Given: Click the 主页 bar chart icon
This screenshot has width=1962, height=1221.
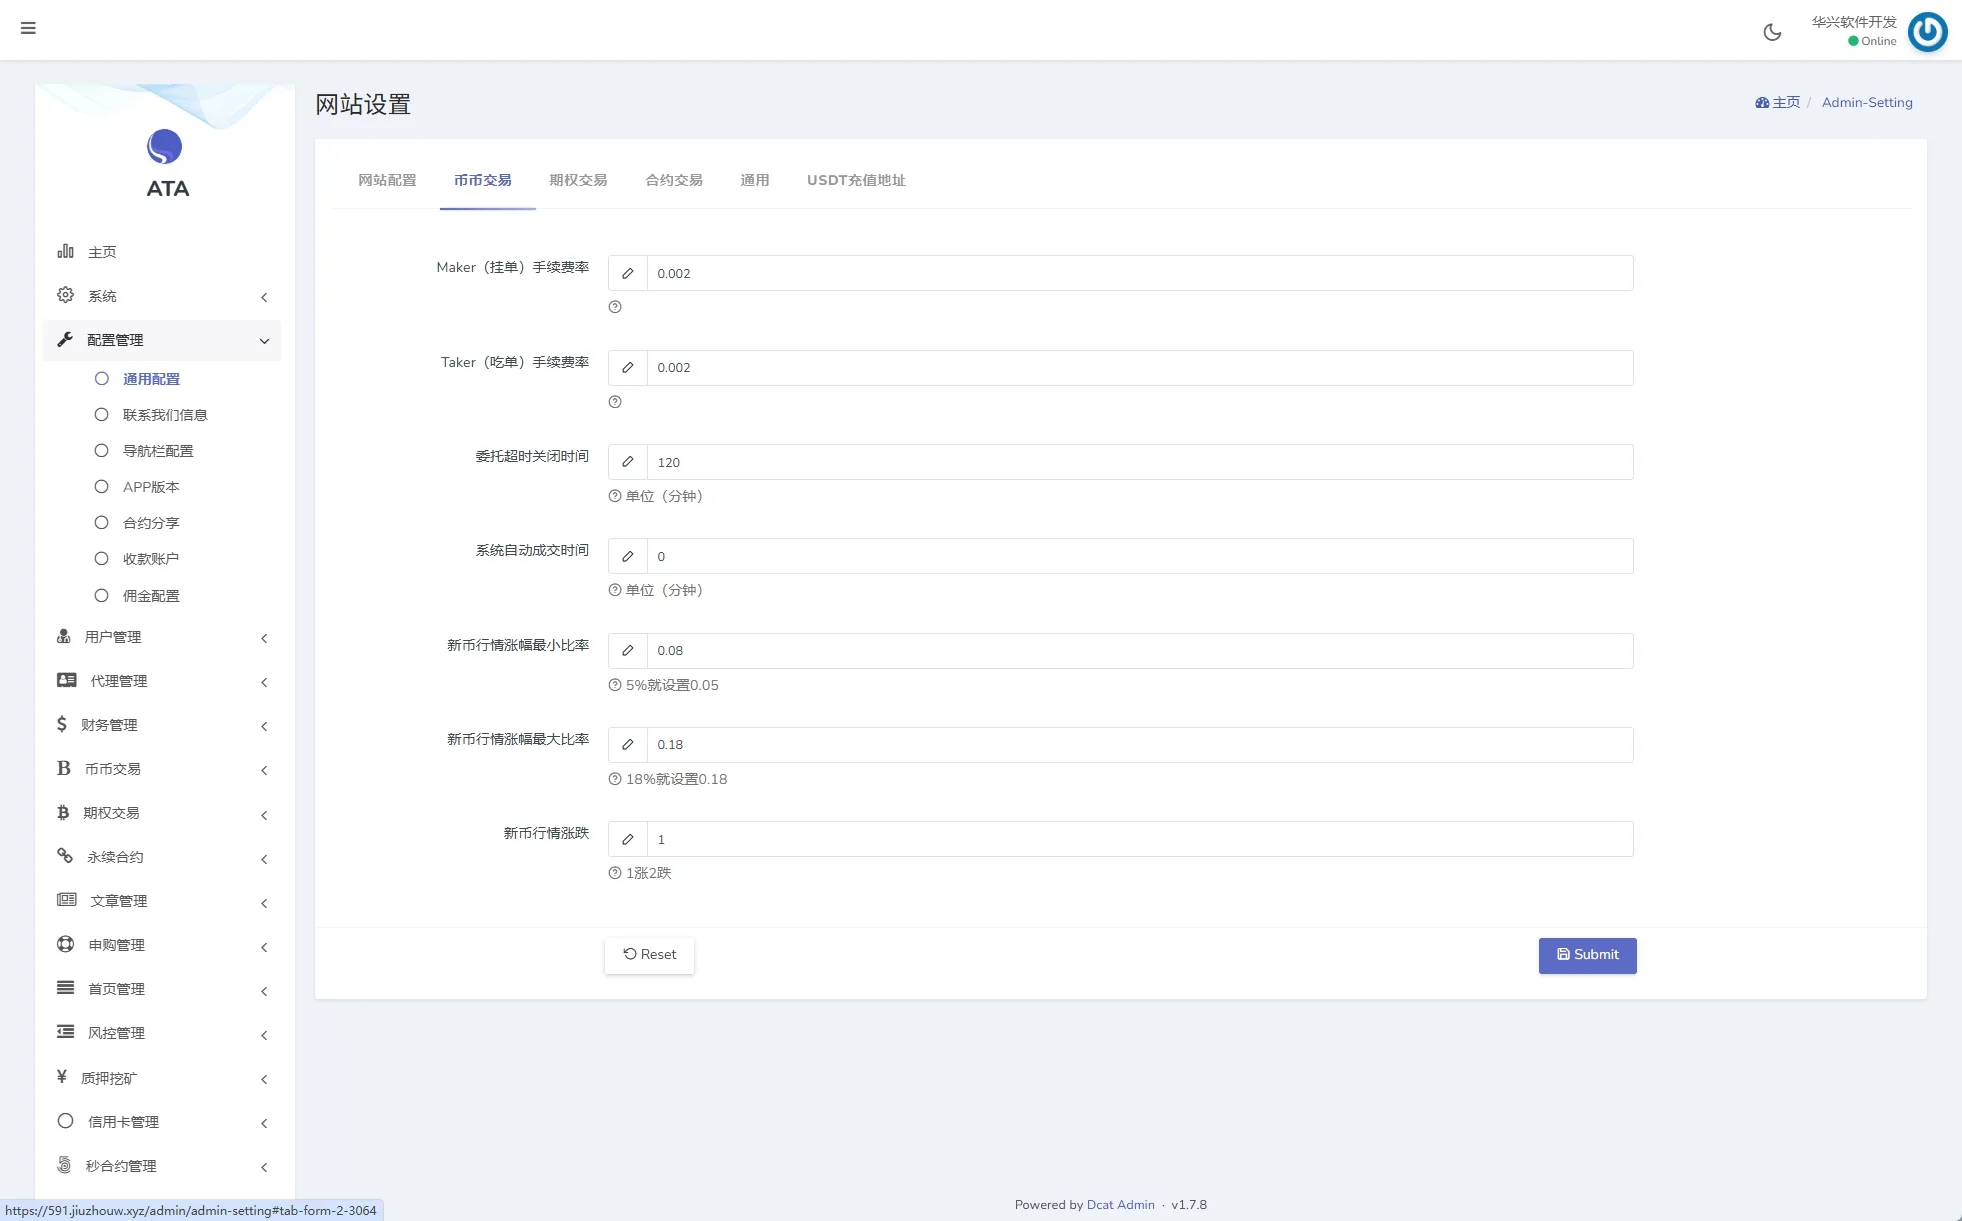Looking at the screenshot, I should coord(66,251).
